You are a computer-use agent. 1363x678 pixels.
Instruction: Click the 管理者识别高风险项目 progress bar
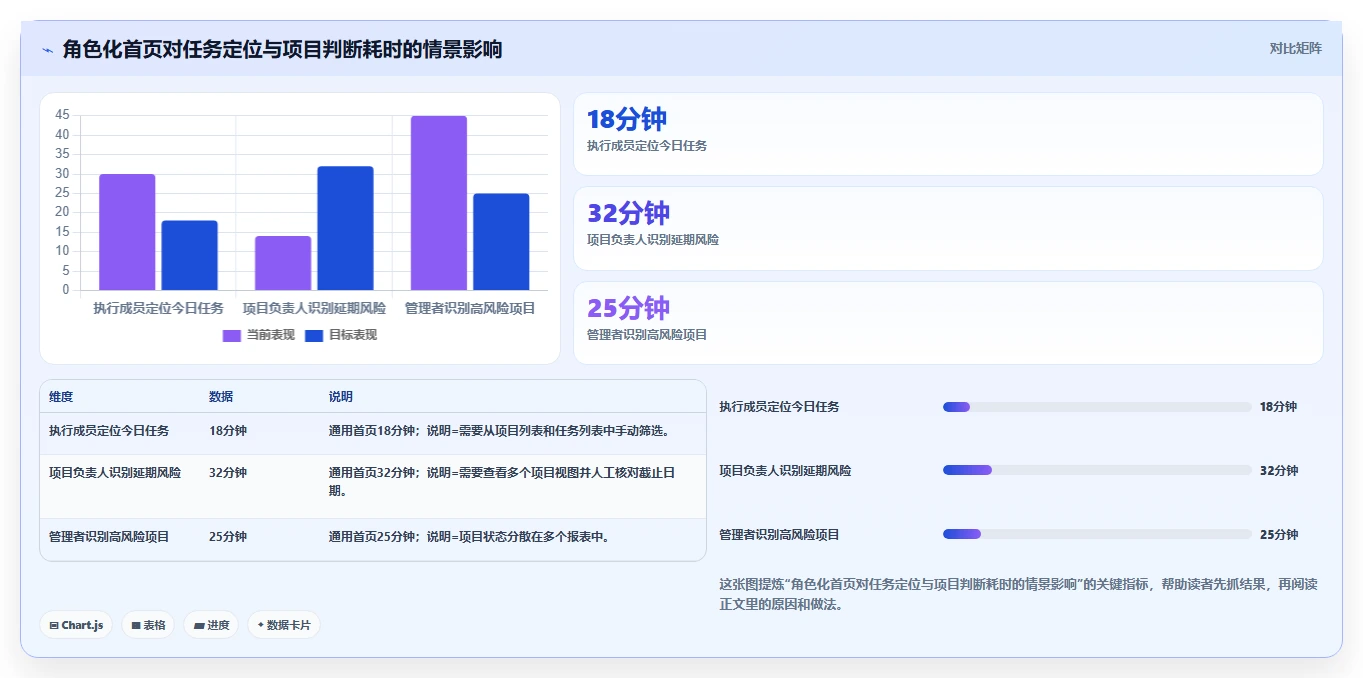coord(1097,534)
